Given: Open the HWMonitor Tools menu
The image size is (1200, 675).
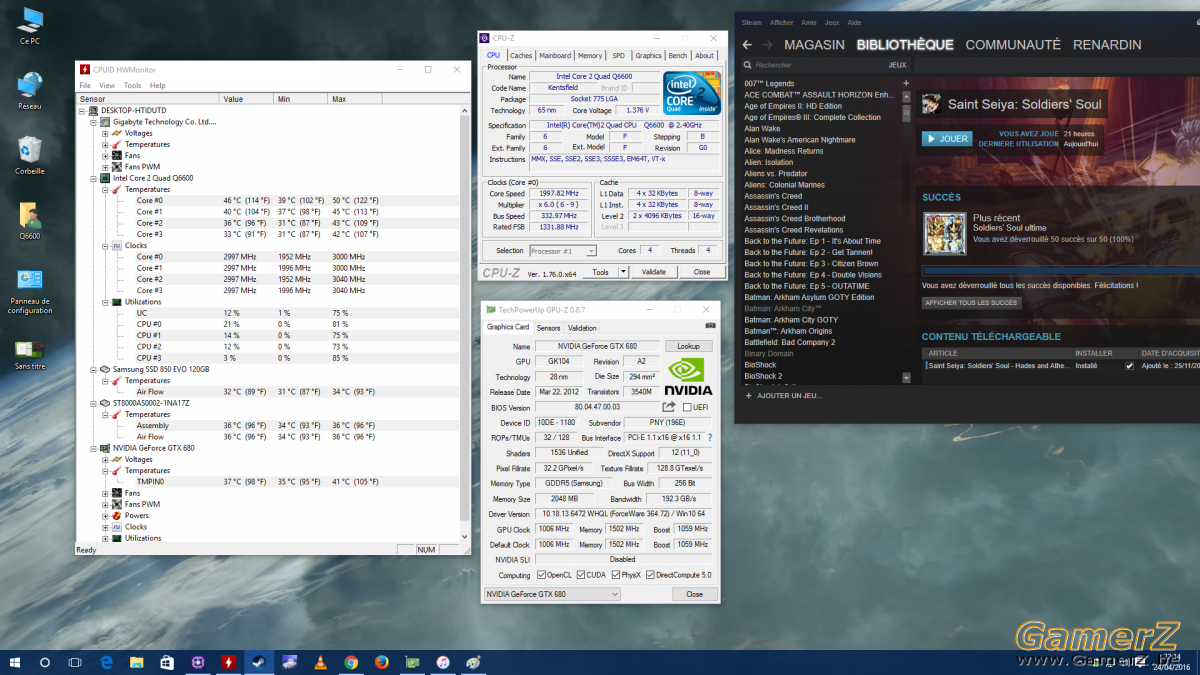Looking at the screenshot, I should (132, 86).
